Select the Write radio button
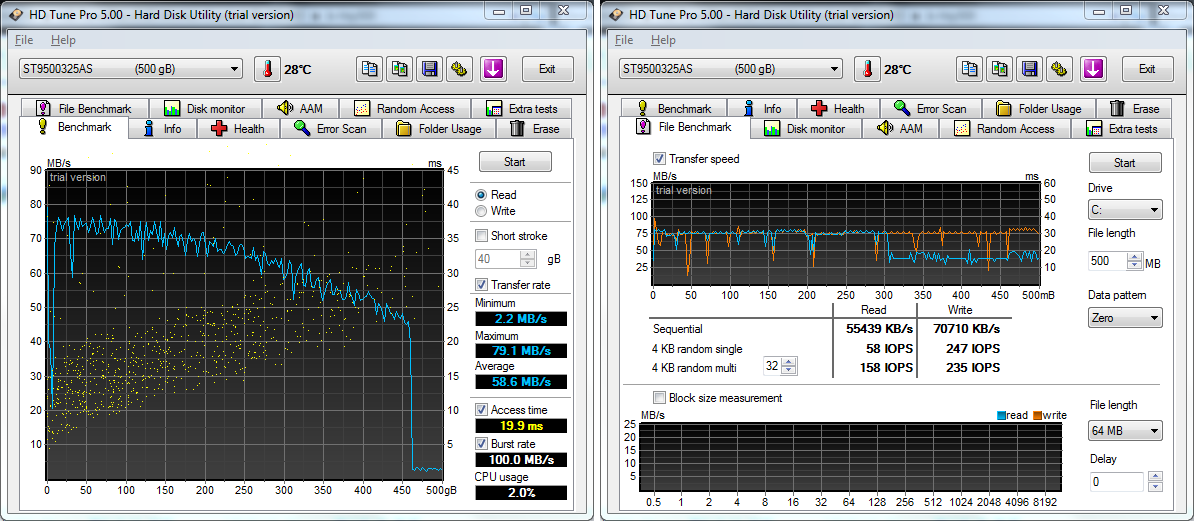Viewport: 1194px width, 521px height. coord(482,211)
